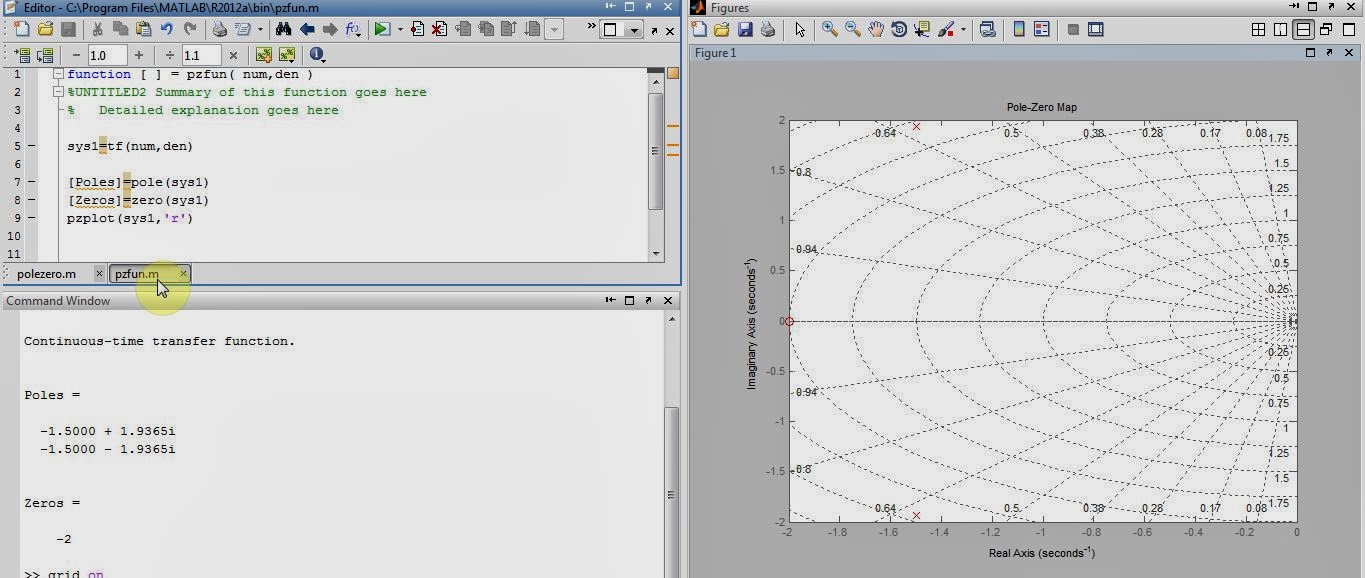This screenshot has width=1365, height=578.
Task: Run pzfun.m with the green play button
Action: (x=382, y=29)
